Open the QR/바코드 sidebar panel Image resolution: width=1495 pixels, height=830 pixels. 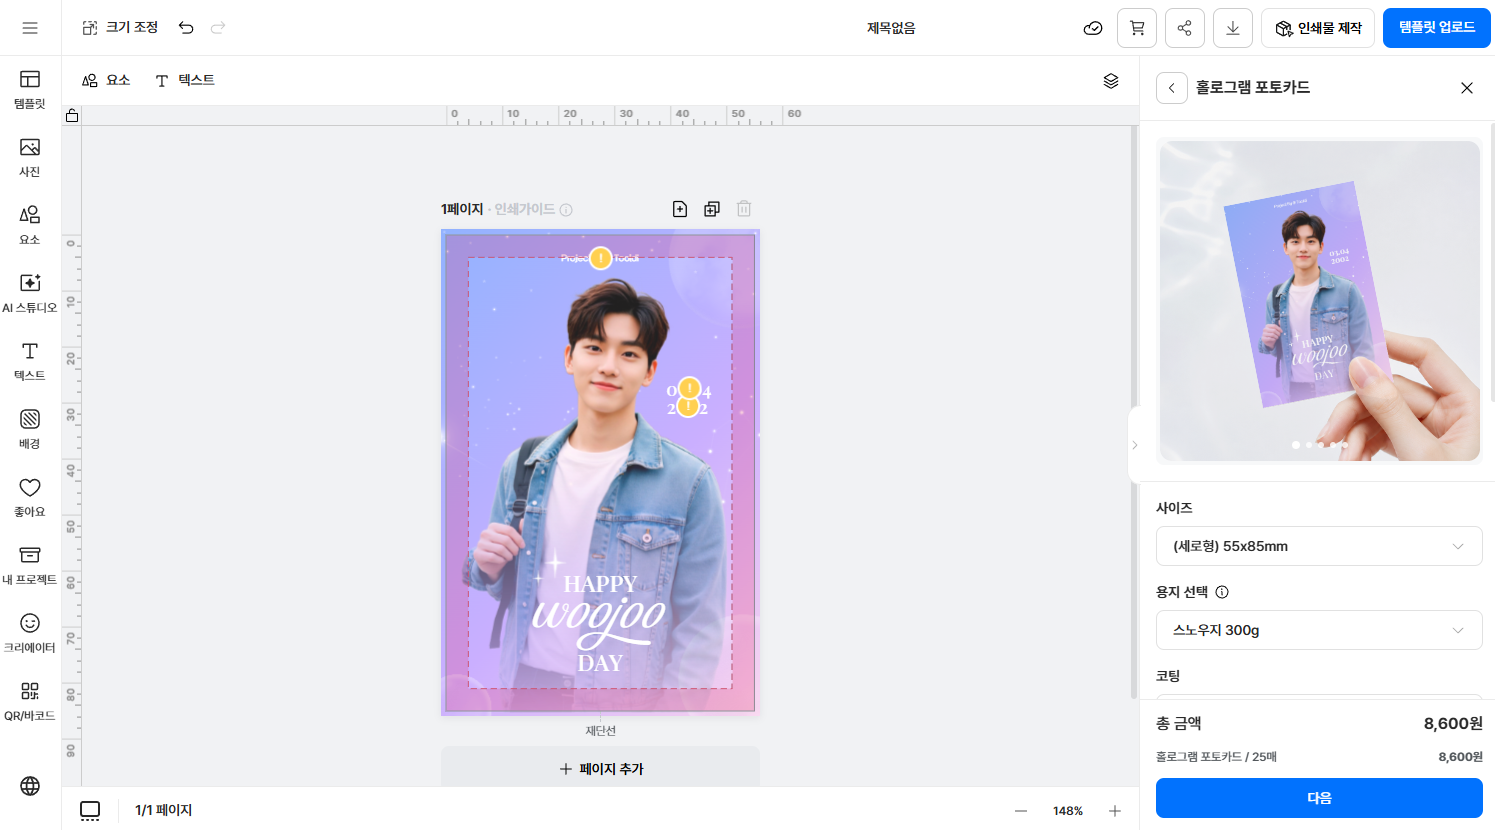click(x=30, y=701)
